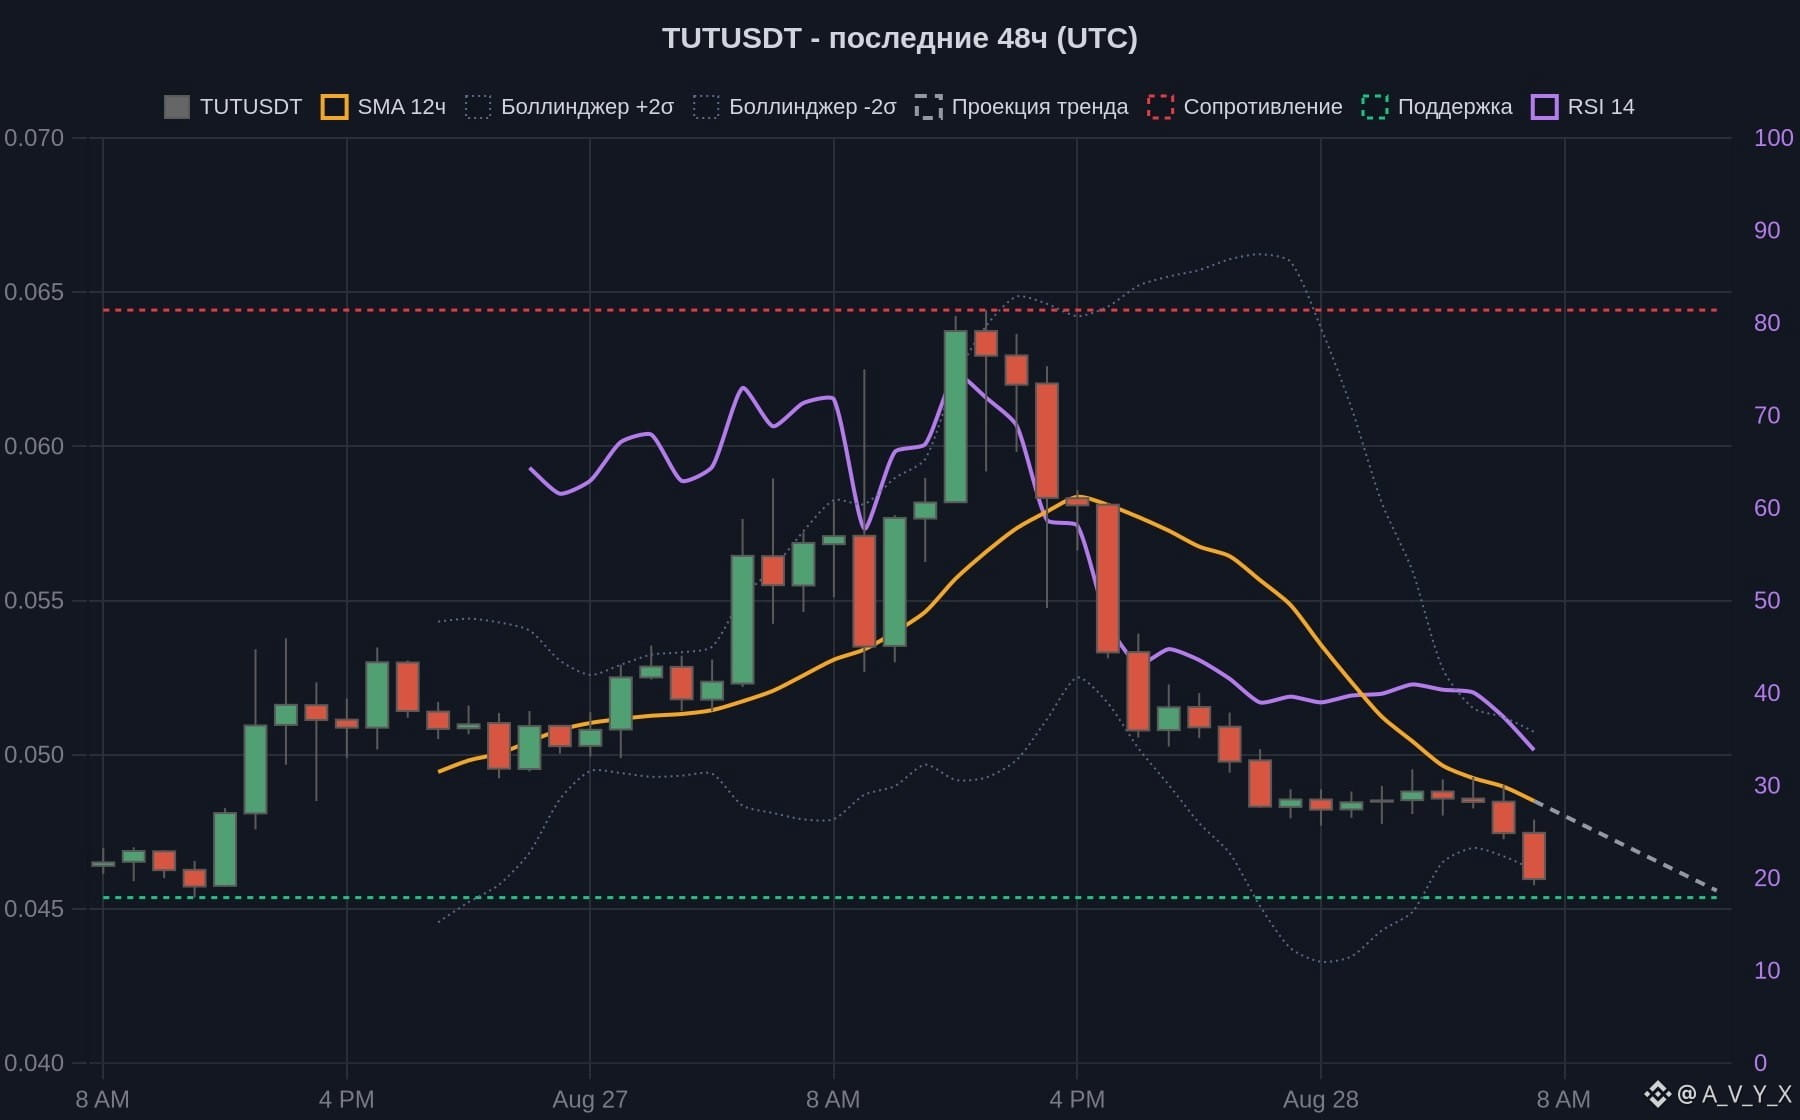Click the 0.050 price axis label
1800x1120 pixels.
[34, 755]
